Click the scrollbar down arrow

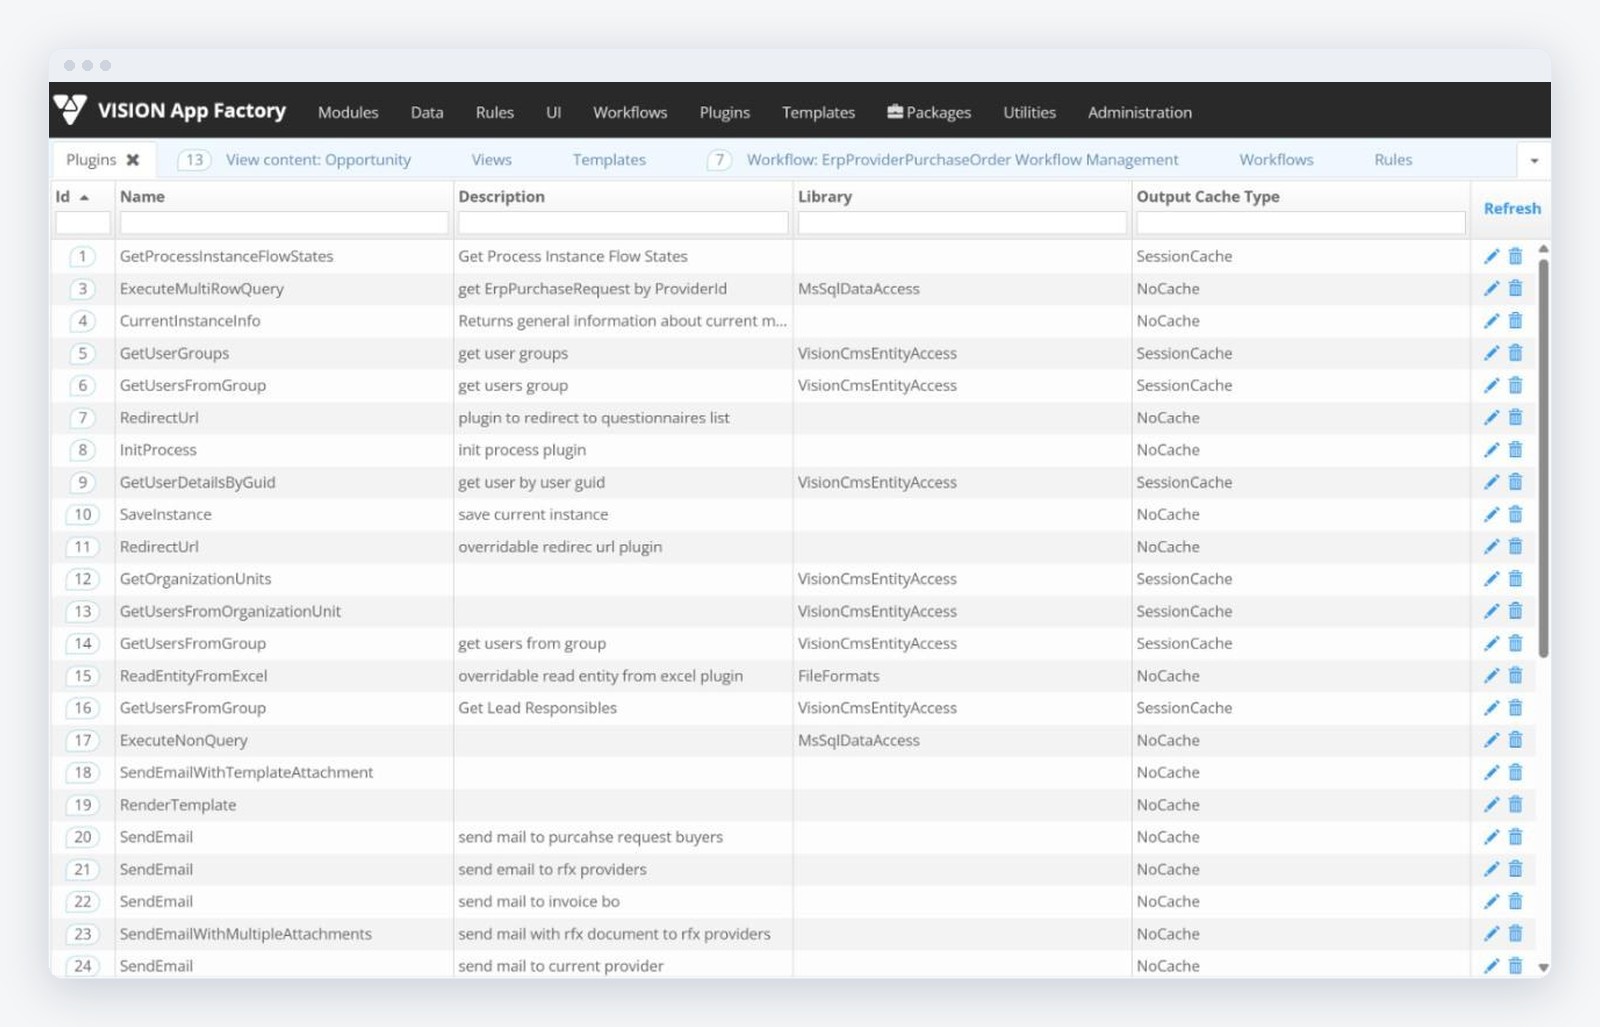click(x=1543, y=967)
